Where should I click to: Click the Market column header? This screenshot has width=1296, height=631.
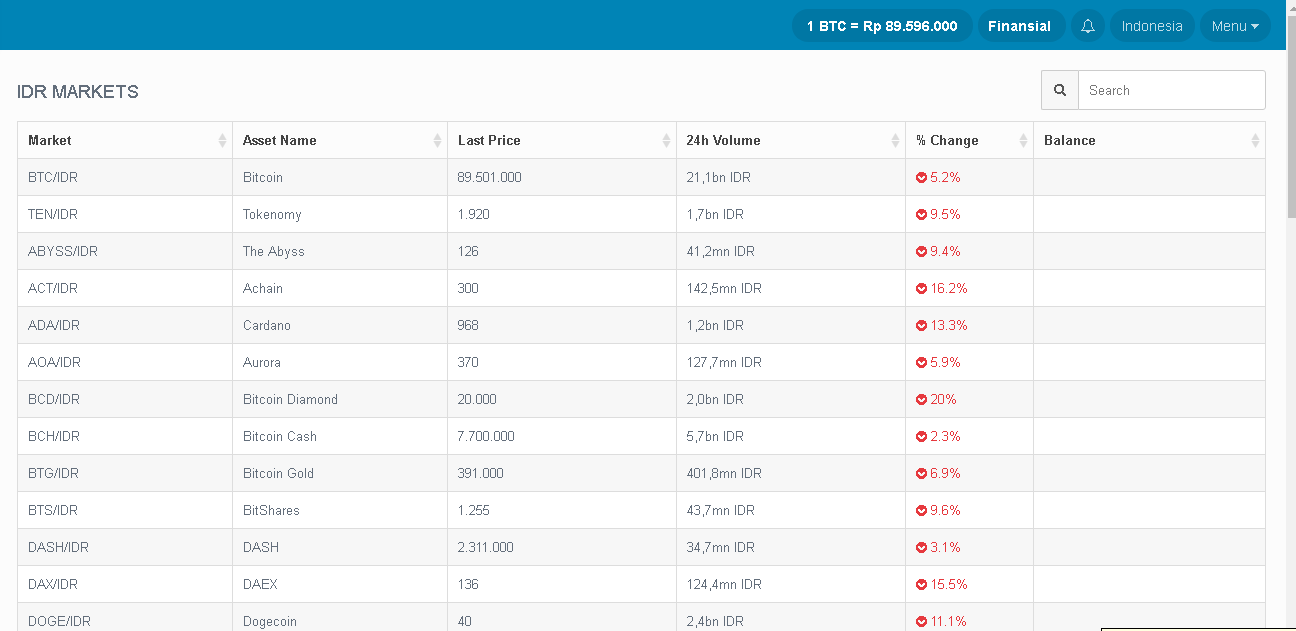click(x=125, y=140)
